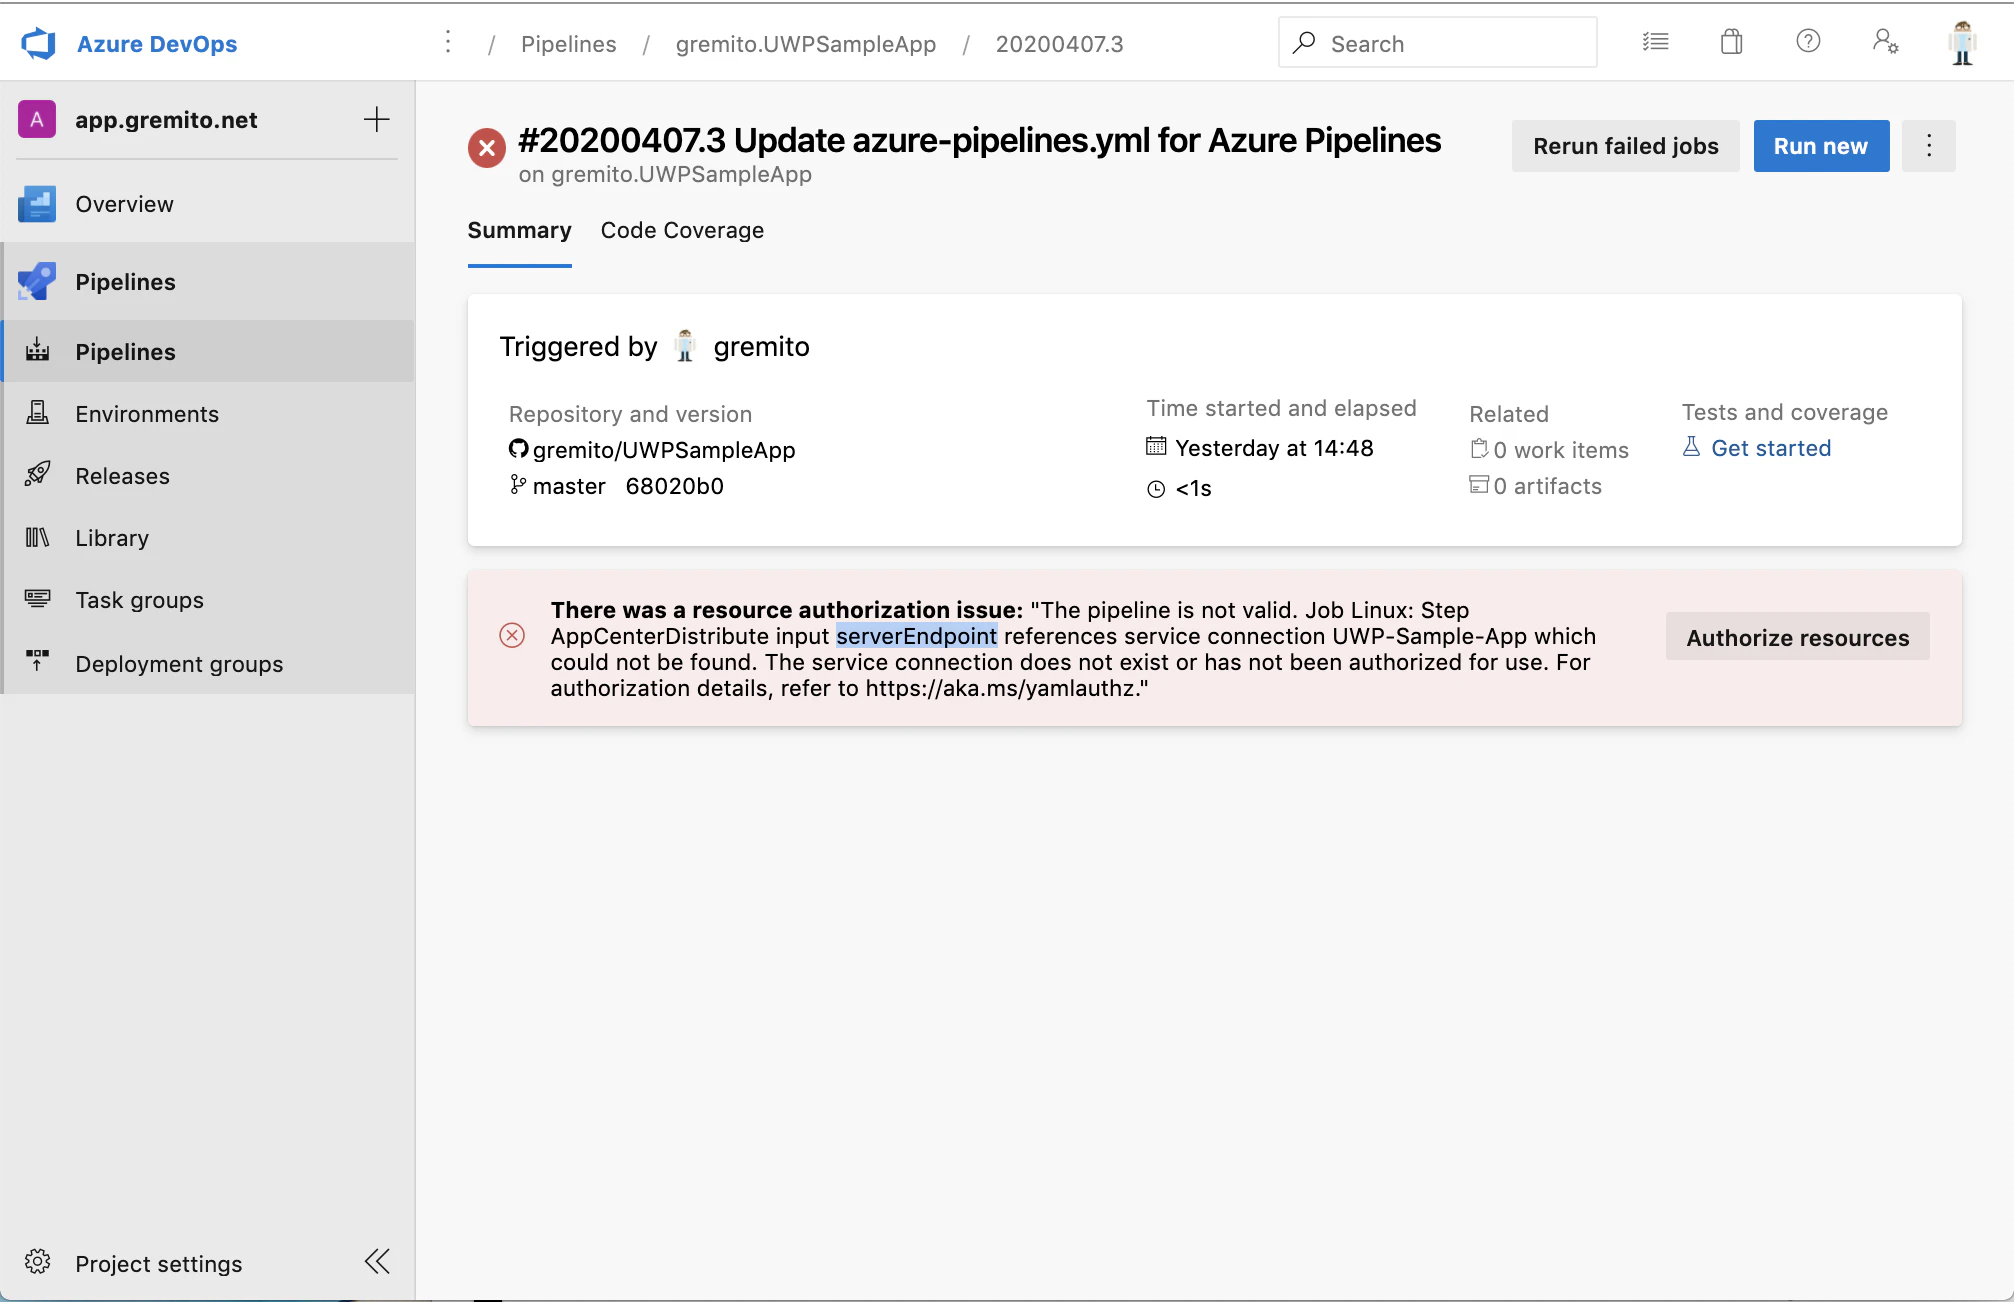The height and width of the screenshot is (1302, 2014).
Task: Switch to the Summary tab
Action: (x=520, y=231)
